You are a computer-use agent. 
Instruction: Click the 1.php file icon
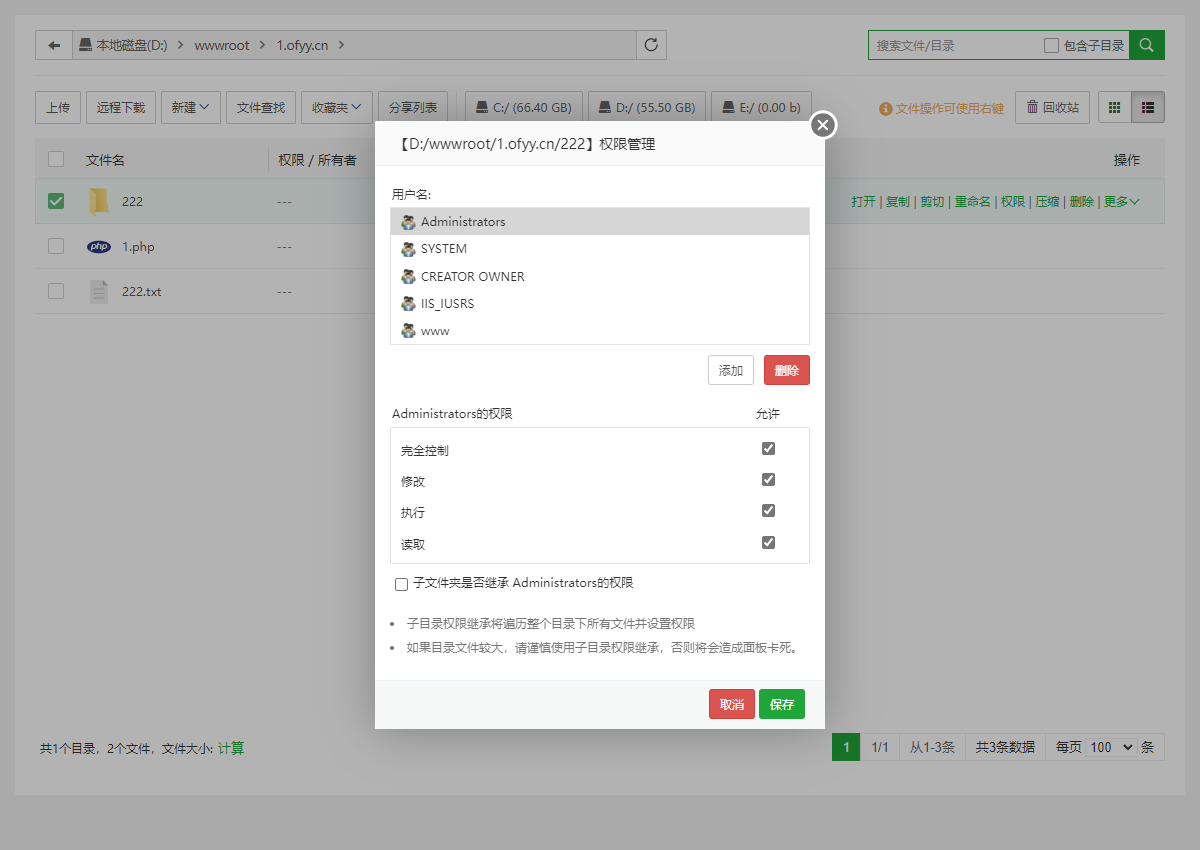[x=99, y=247]
